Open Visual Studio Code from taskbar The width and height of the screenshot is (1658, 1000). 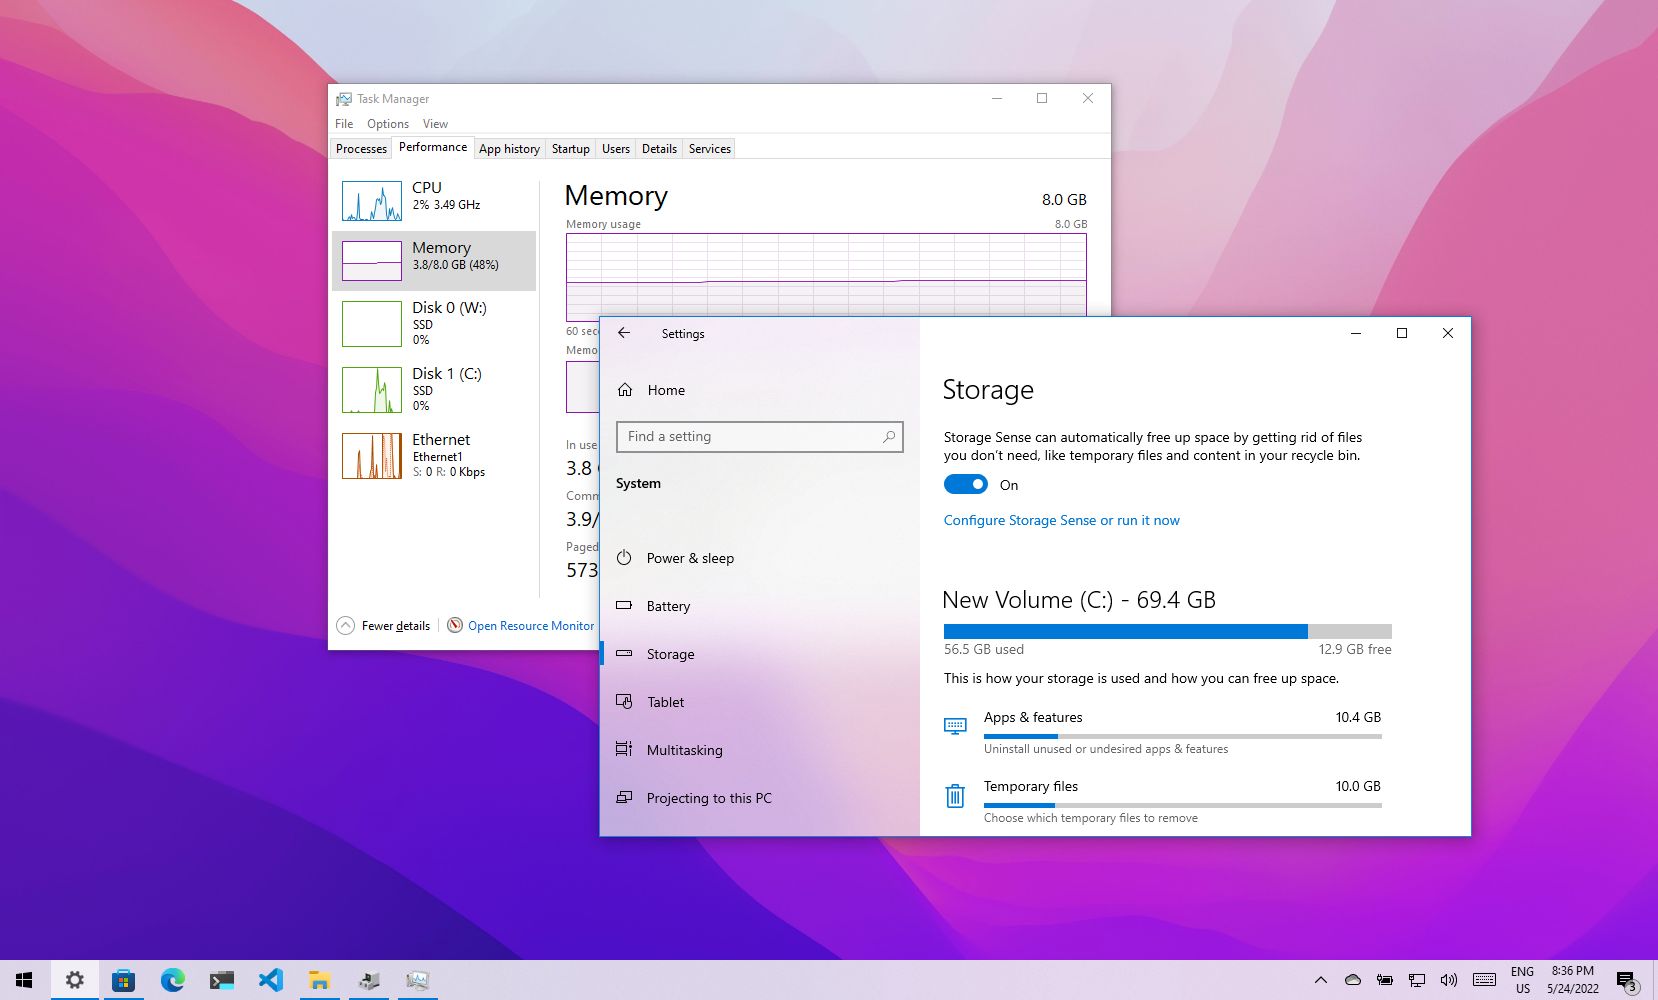pos(270,980)
